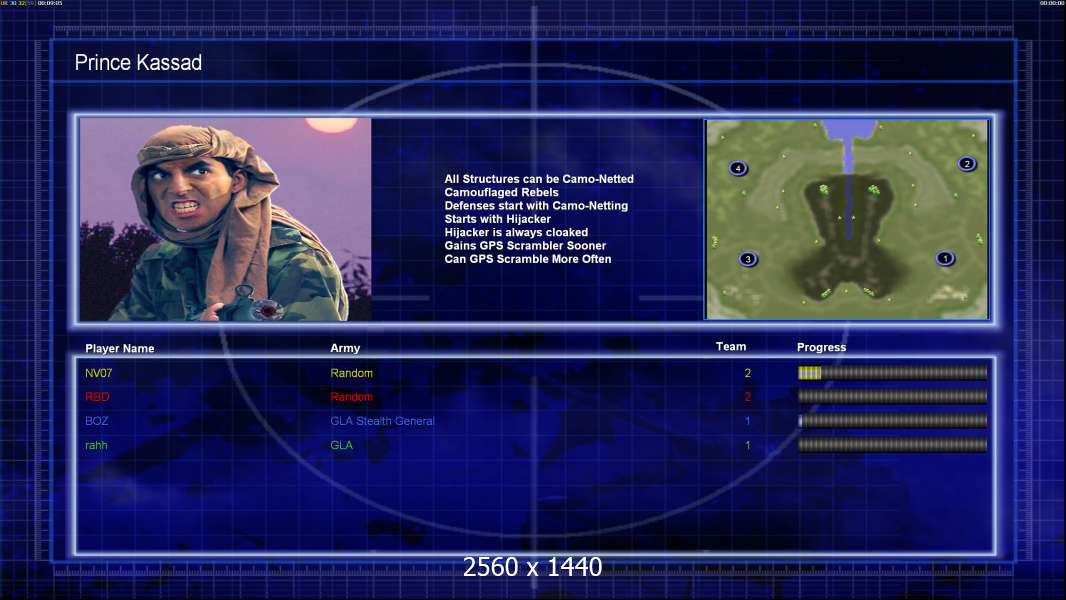Click 'Can GPS Scramble More Often' line
Image resolution: width=1066 pixels, height=600 pixels.
pyautogui.click(x=528, y=259)
